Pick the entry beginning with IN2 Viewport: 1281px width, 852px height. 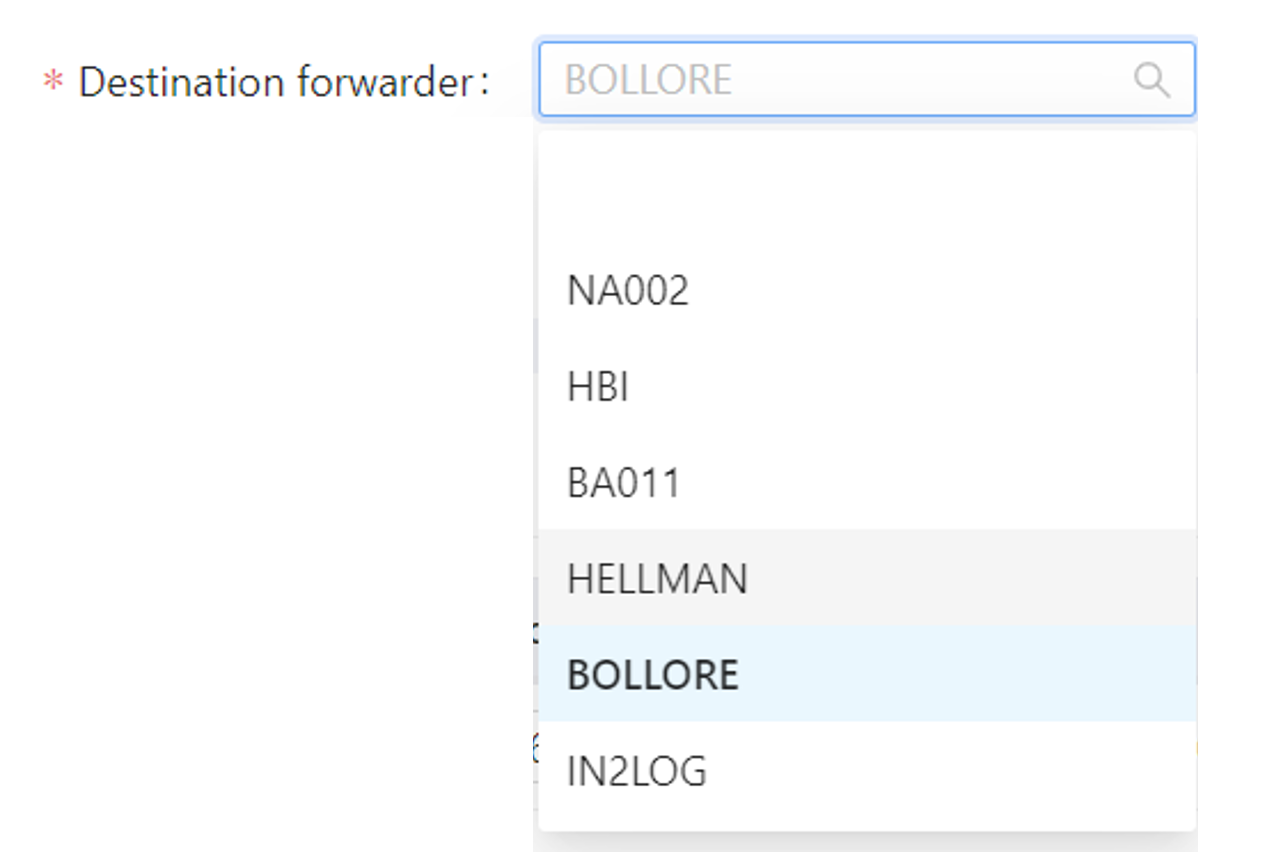(x=637, y=771)
